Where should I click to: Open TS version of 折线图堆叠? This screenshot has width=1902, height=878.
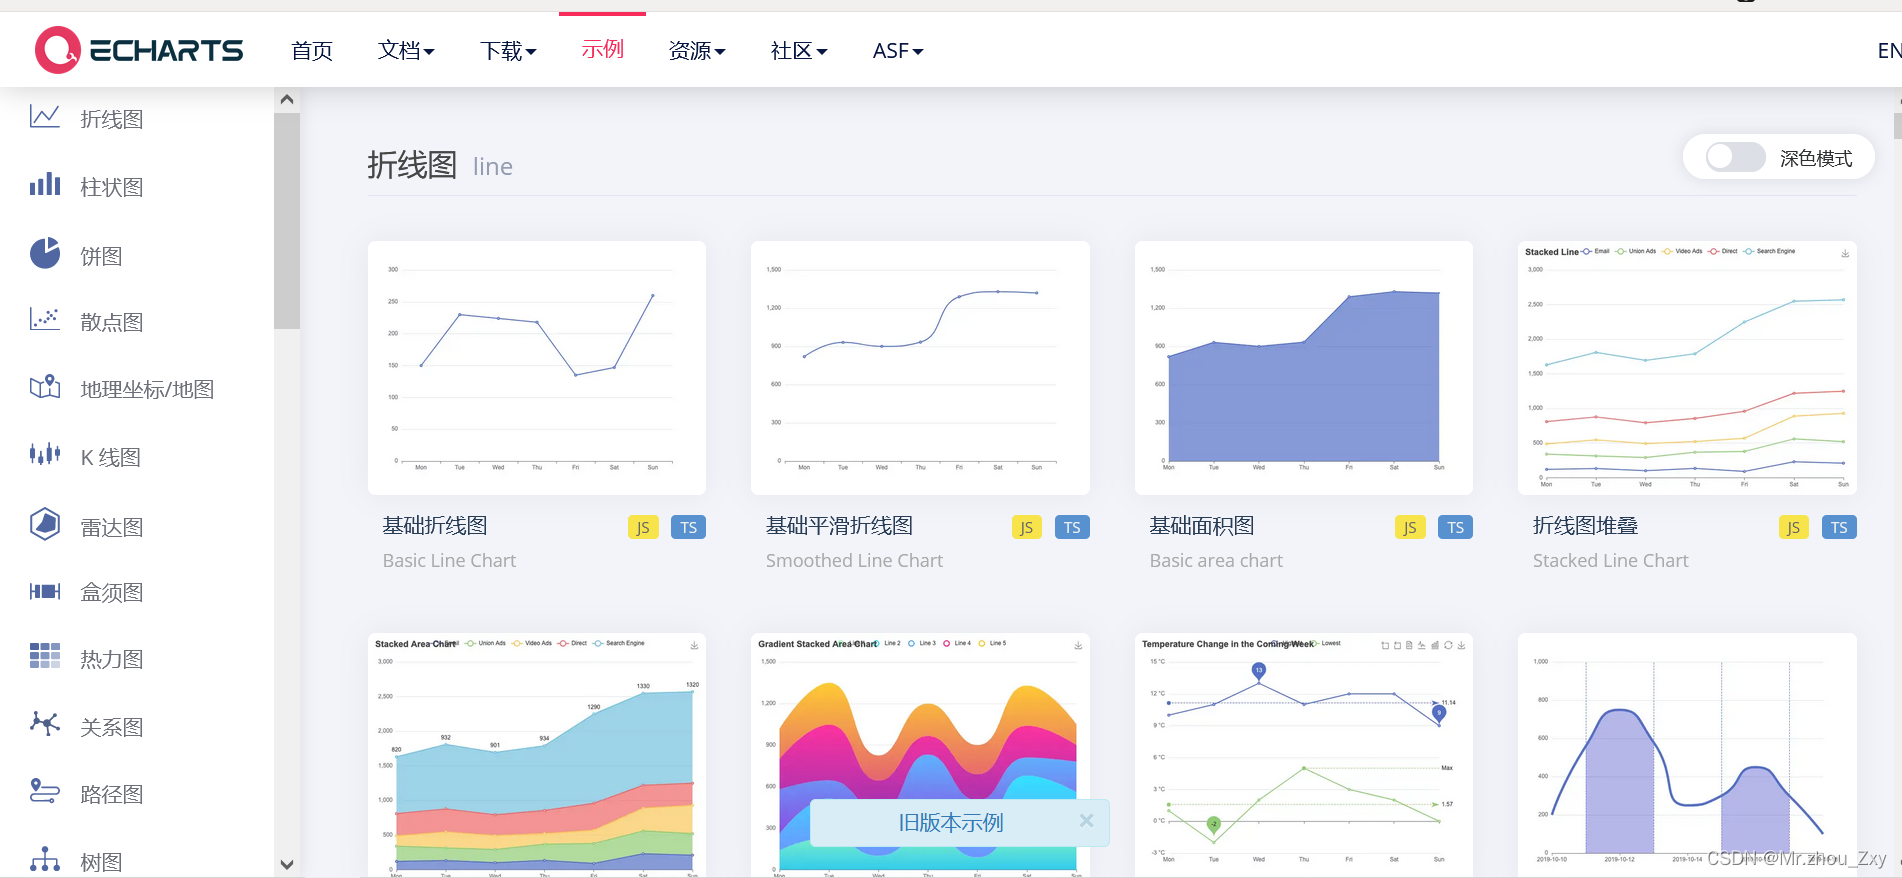coord(1840,527)
